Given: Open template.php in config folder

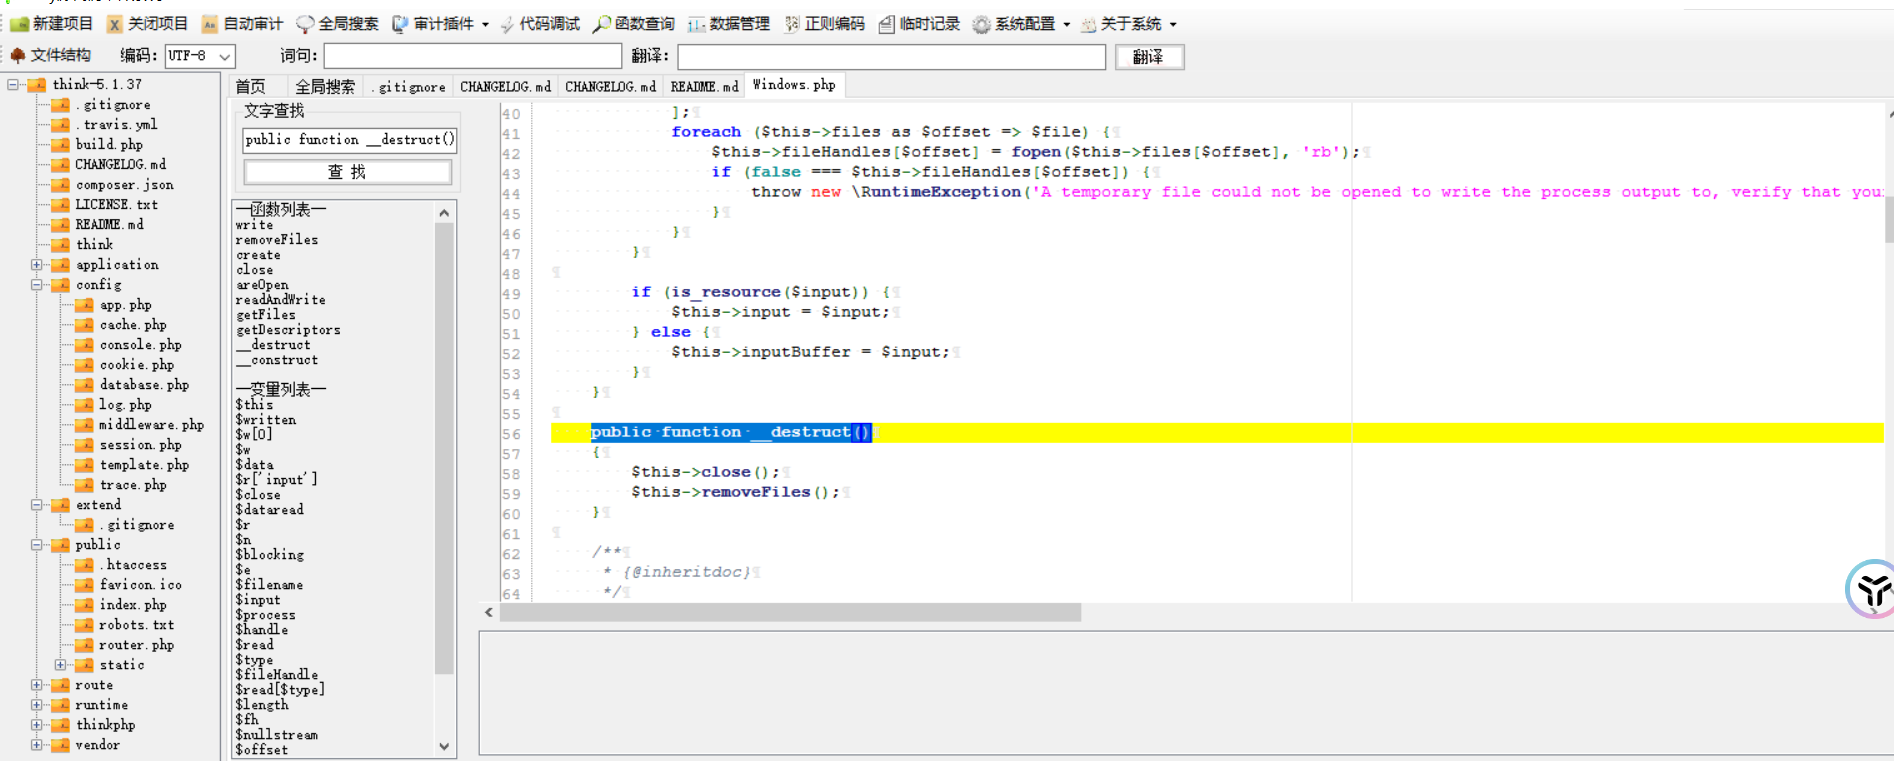Looking at the screenshot, I should pos(144,465).
